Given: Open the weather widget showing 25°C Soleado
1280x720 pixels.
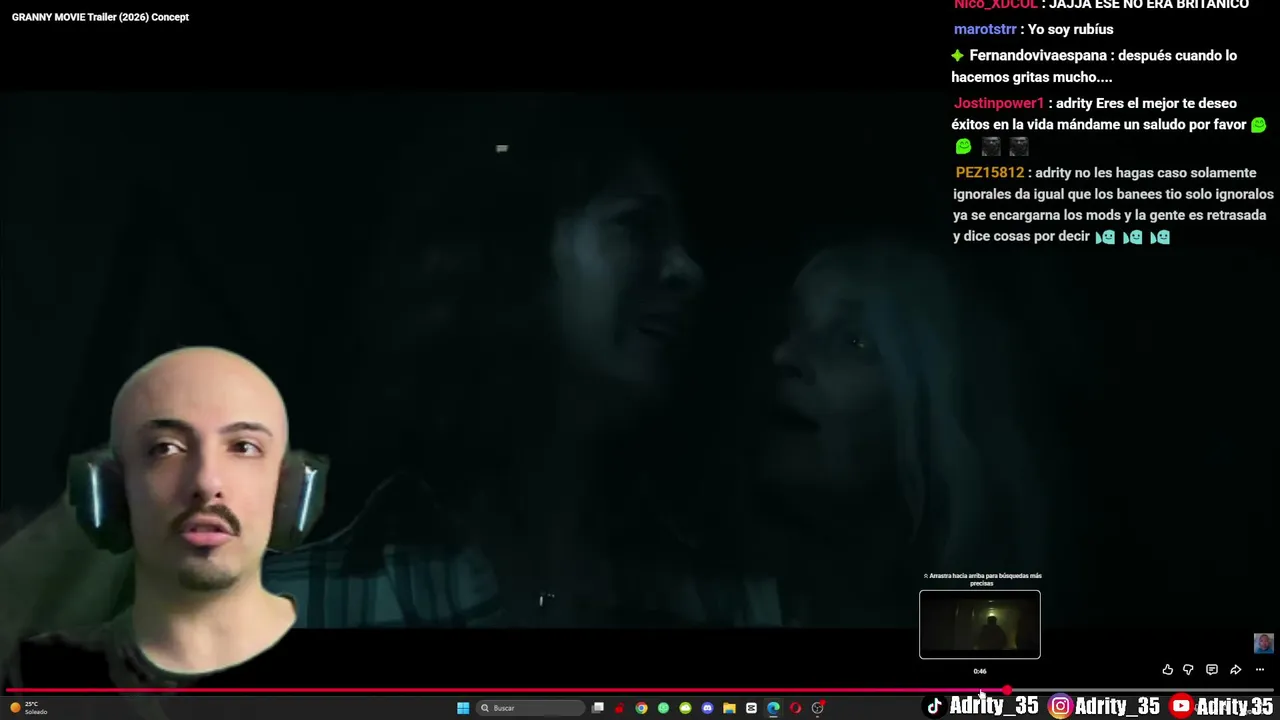Looking at the screenshot, I should point(29,708).
